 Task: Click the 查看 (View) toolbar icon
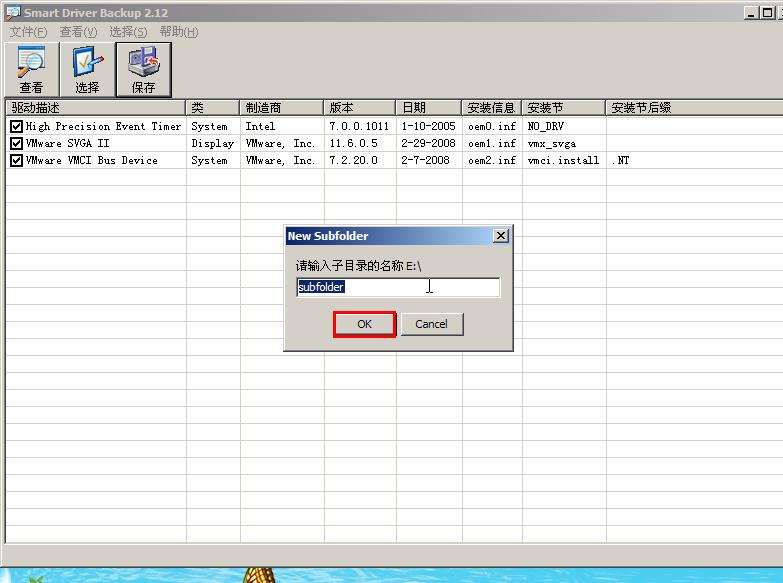click(31, 69)
